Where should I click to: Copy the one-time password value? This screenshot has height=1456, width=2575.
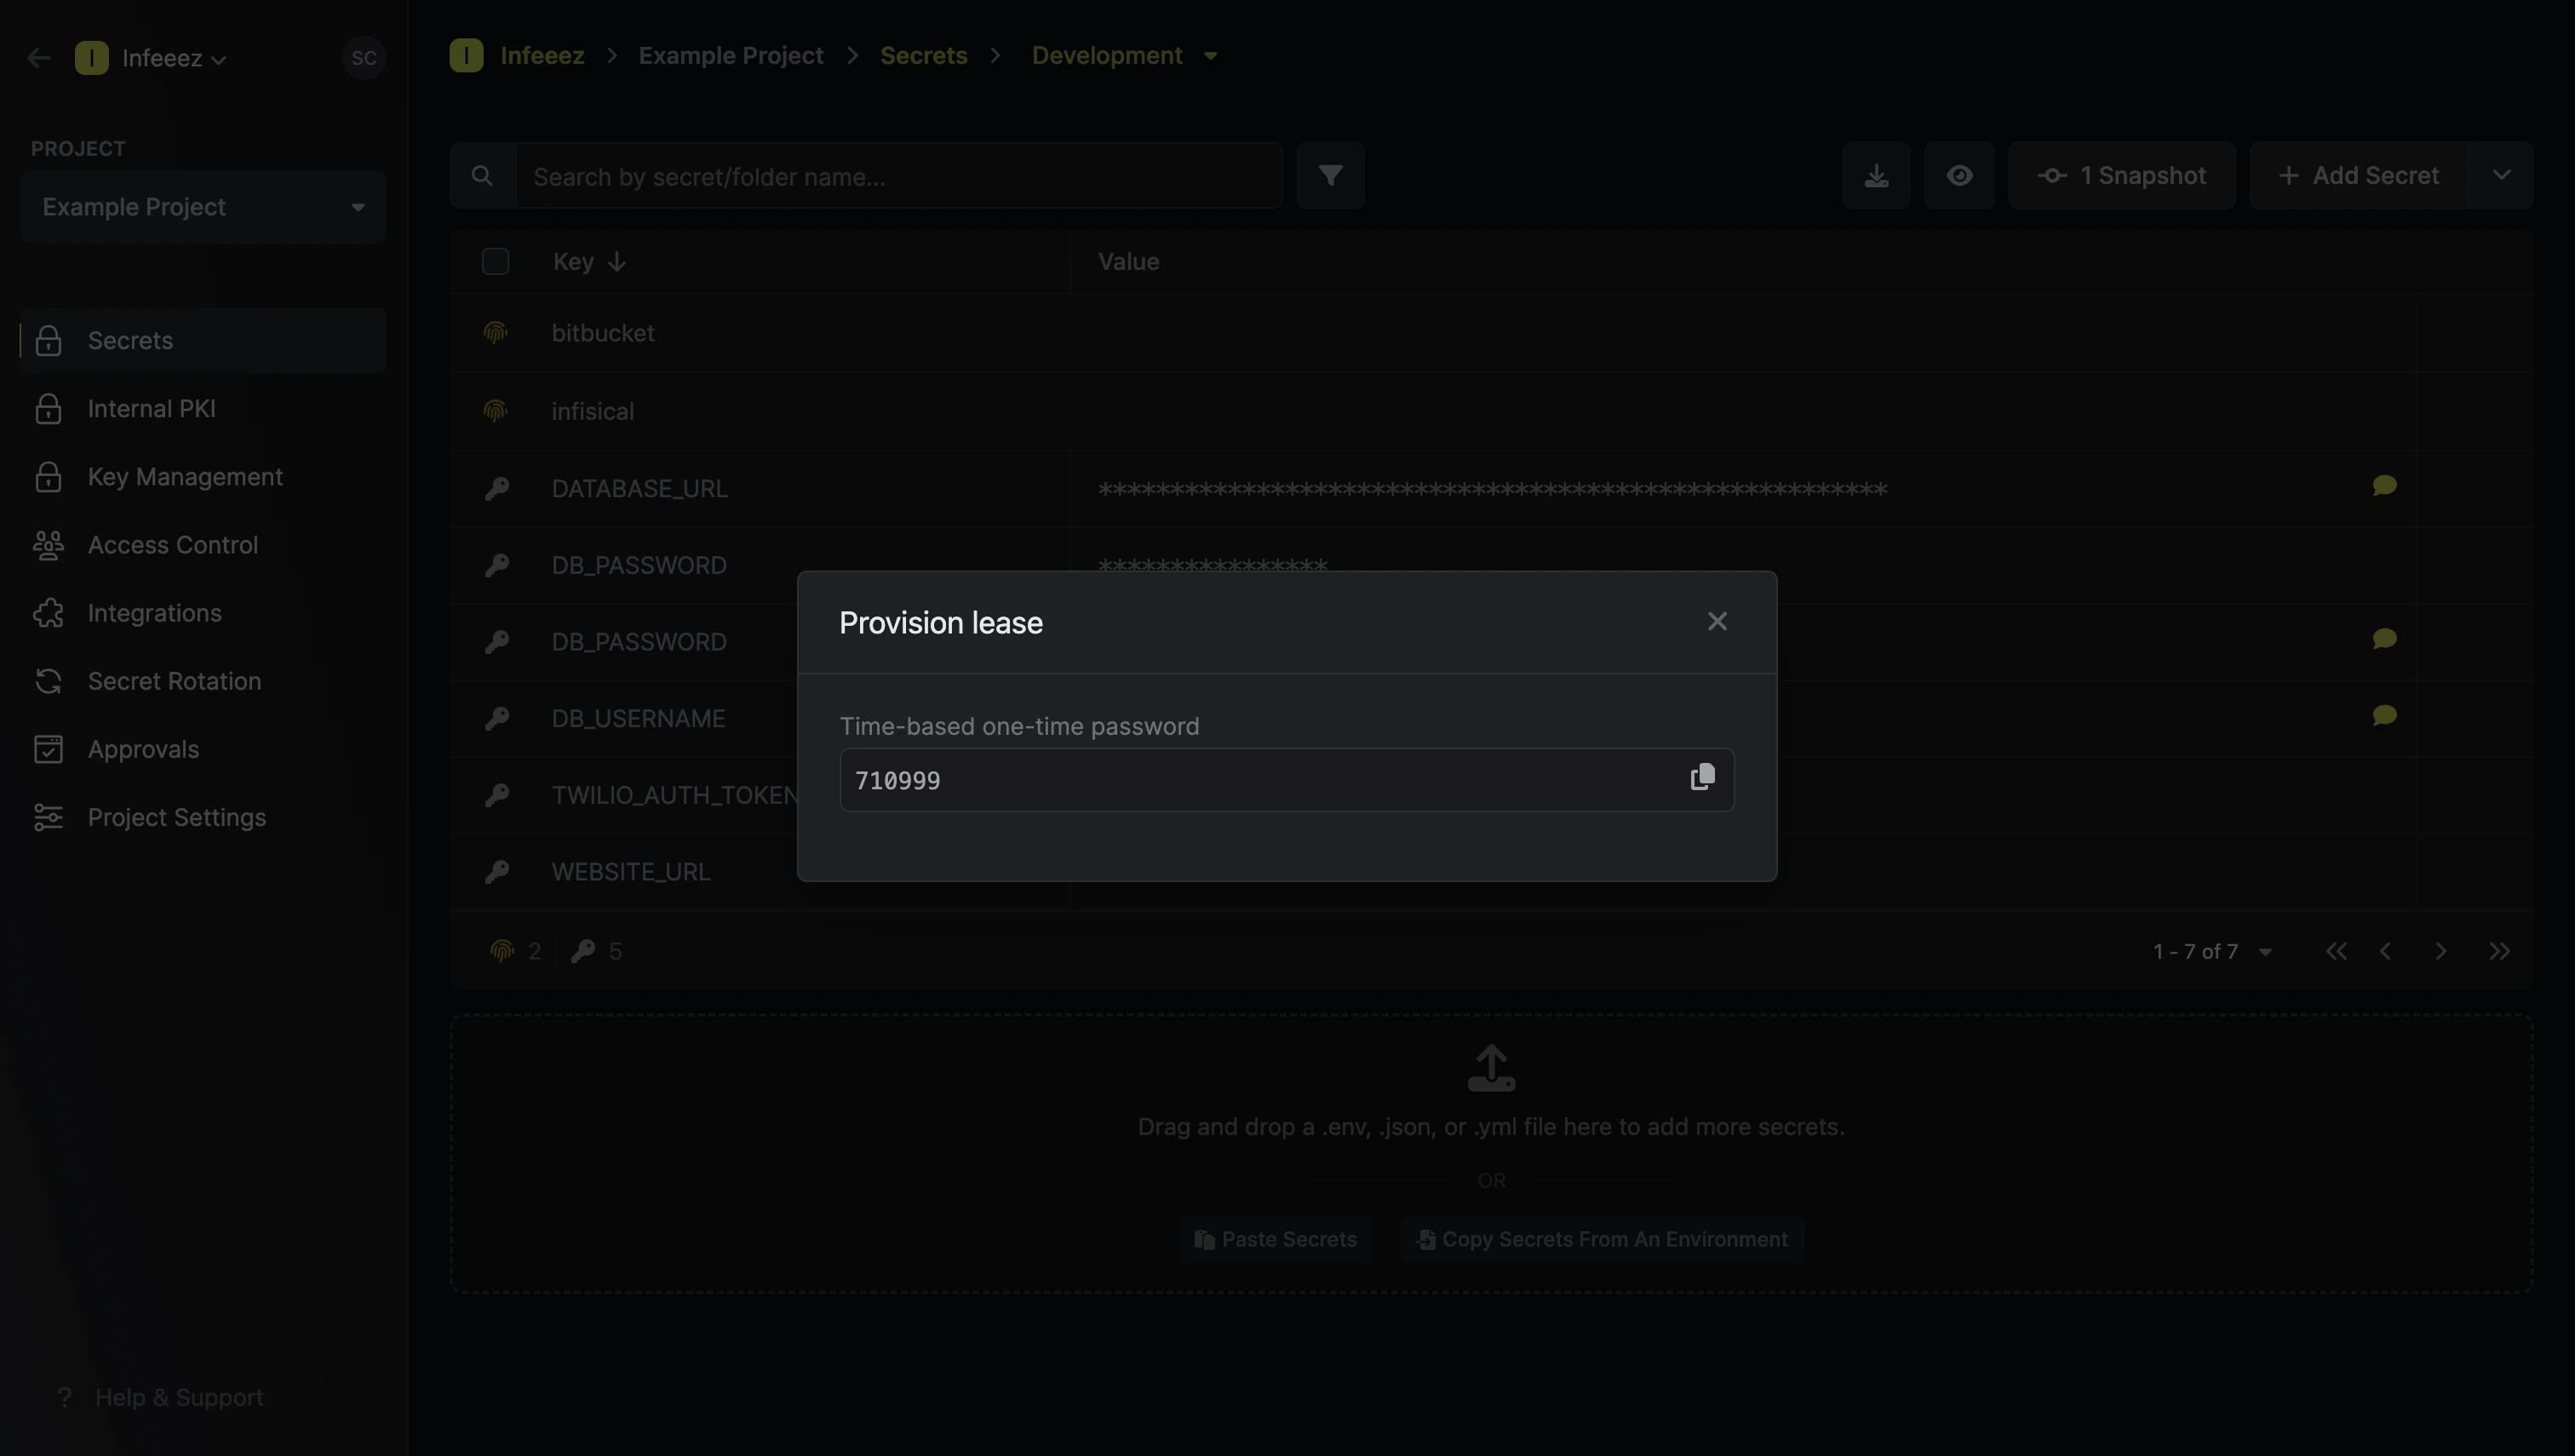(1702, 777)
